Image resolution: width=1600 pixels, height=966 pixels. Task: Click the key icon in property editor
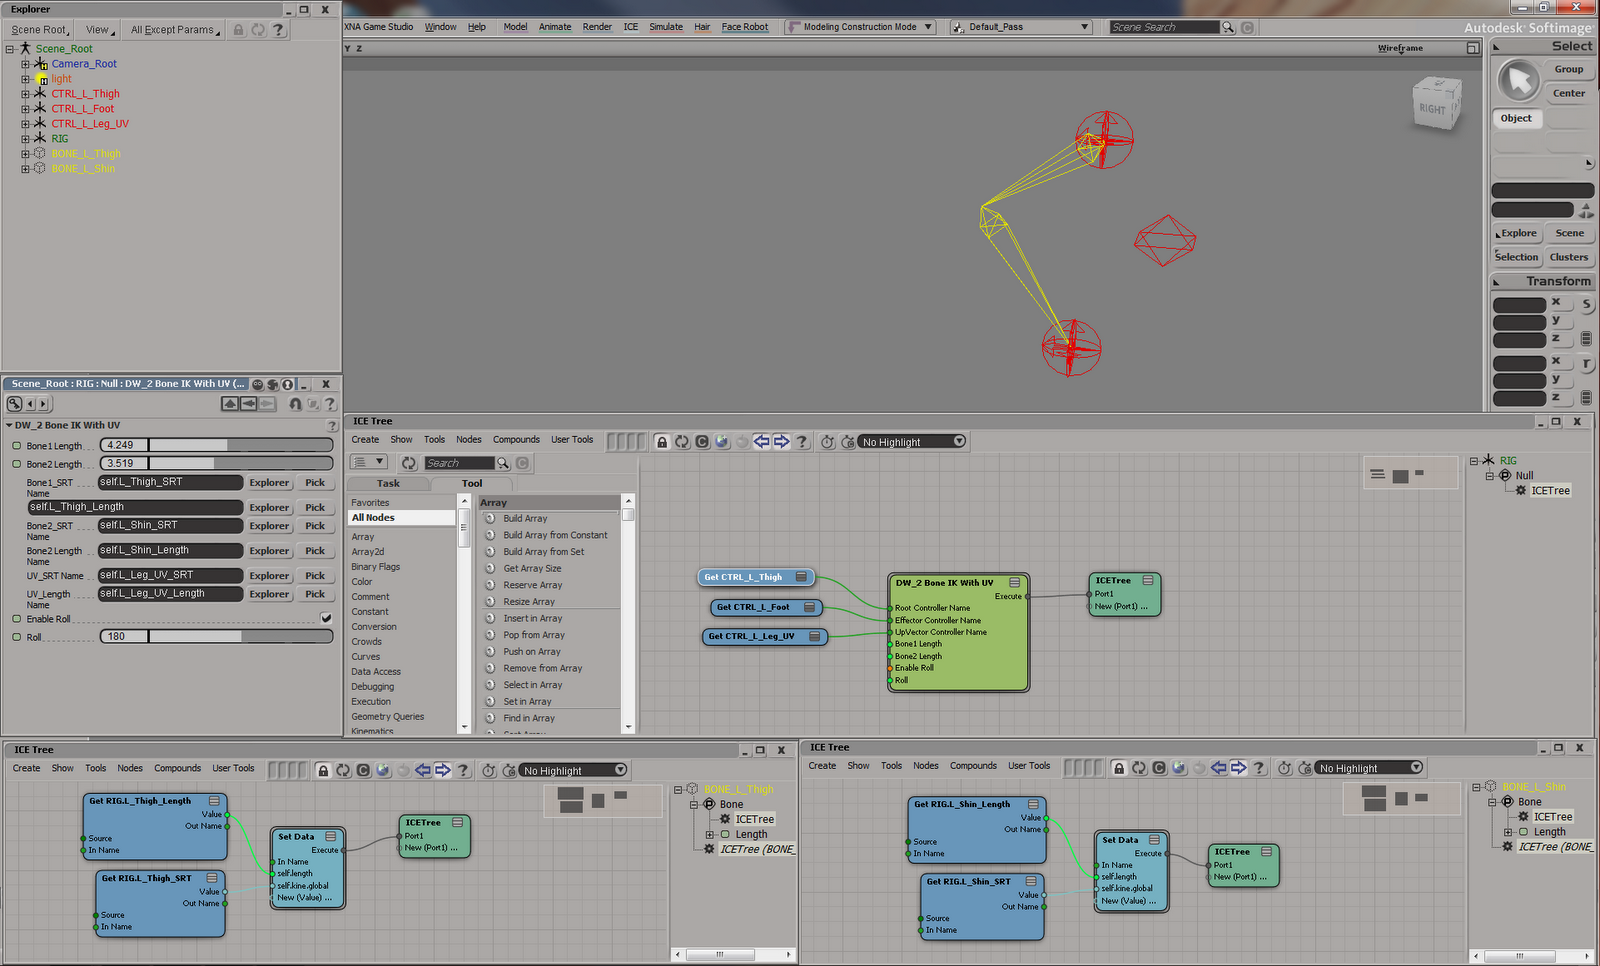tap(15, 404)
